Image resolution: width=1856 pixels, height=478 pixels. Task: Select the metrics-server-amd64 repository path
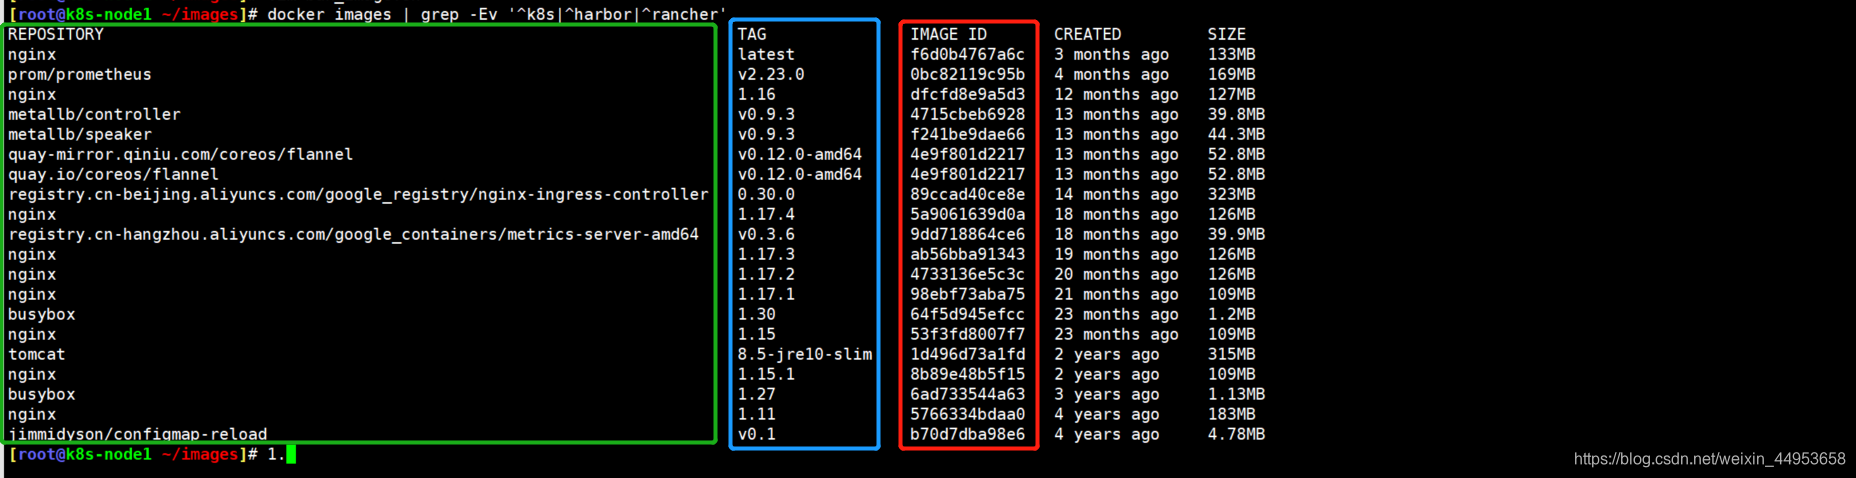[x=353, y=235]
